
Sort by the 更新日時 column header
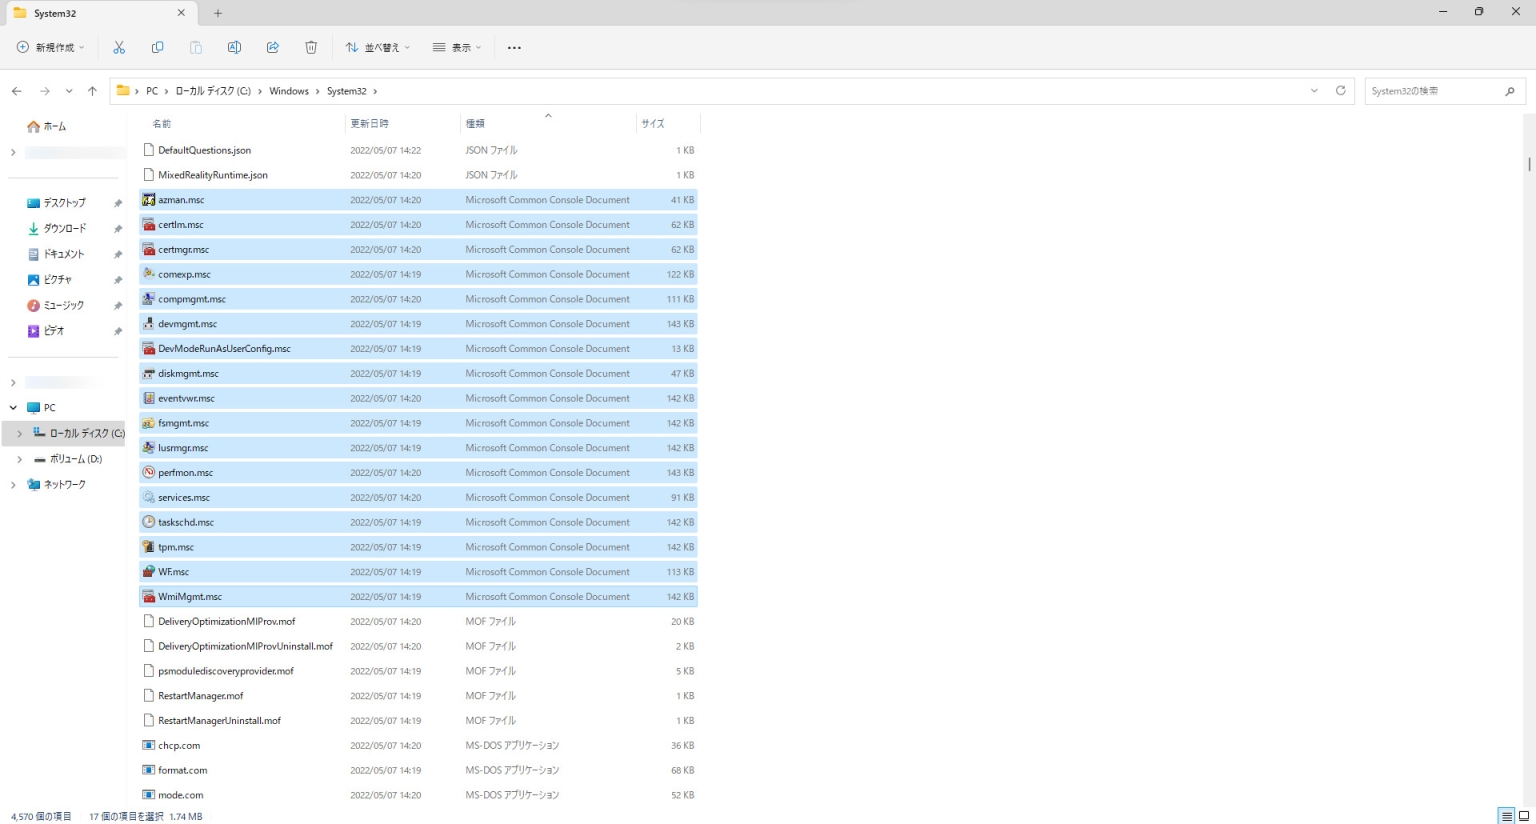coord(370,123)
